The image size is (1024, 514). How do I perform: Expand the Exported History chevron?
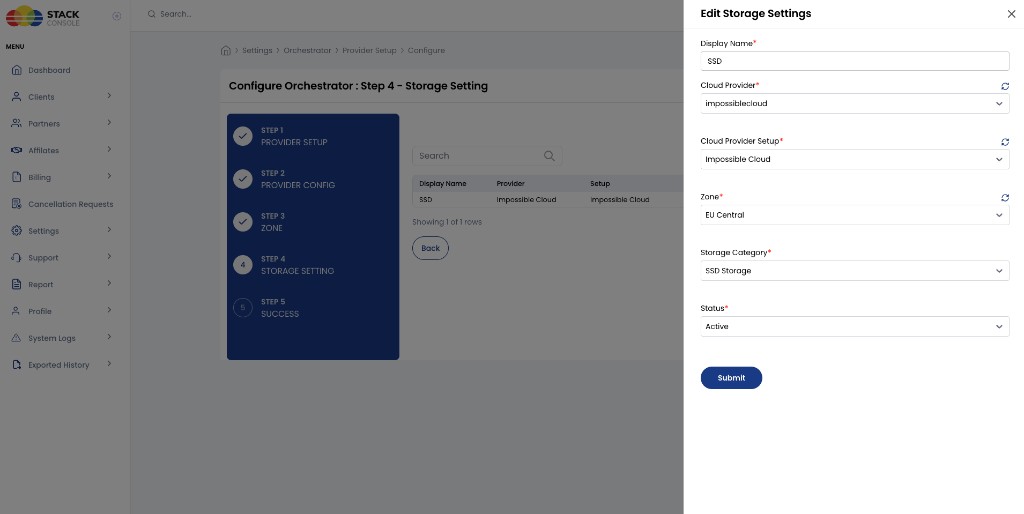pyautogui.click(x=109, y=364)
